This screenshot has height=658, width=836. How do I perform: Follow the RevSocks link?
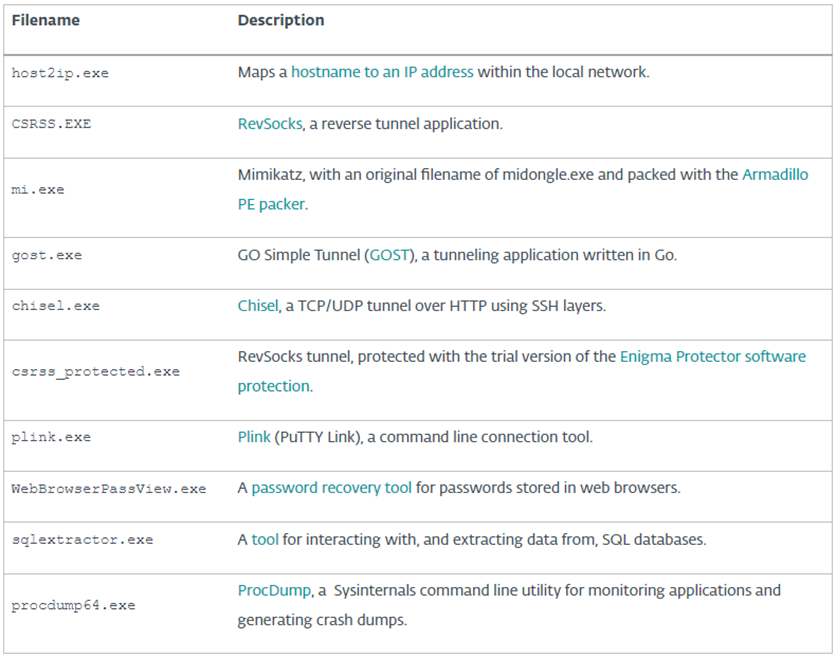pos(270,124)
